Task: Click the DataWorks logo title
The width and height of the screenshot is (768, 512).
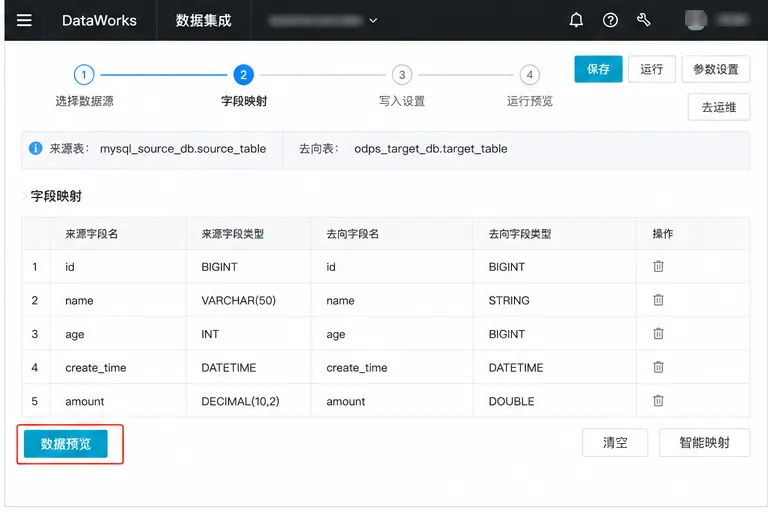Action: pos(99,20)
